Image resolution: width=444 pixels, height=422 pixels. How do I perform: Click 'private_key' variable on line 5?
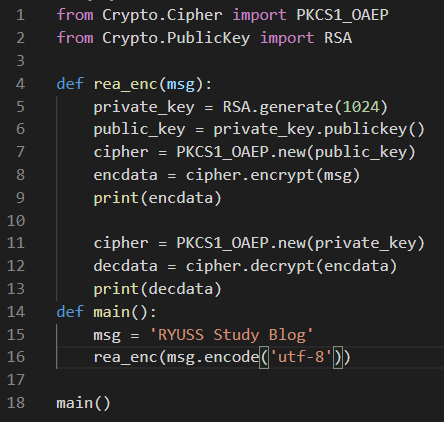point(144,107)
